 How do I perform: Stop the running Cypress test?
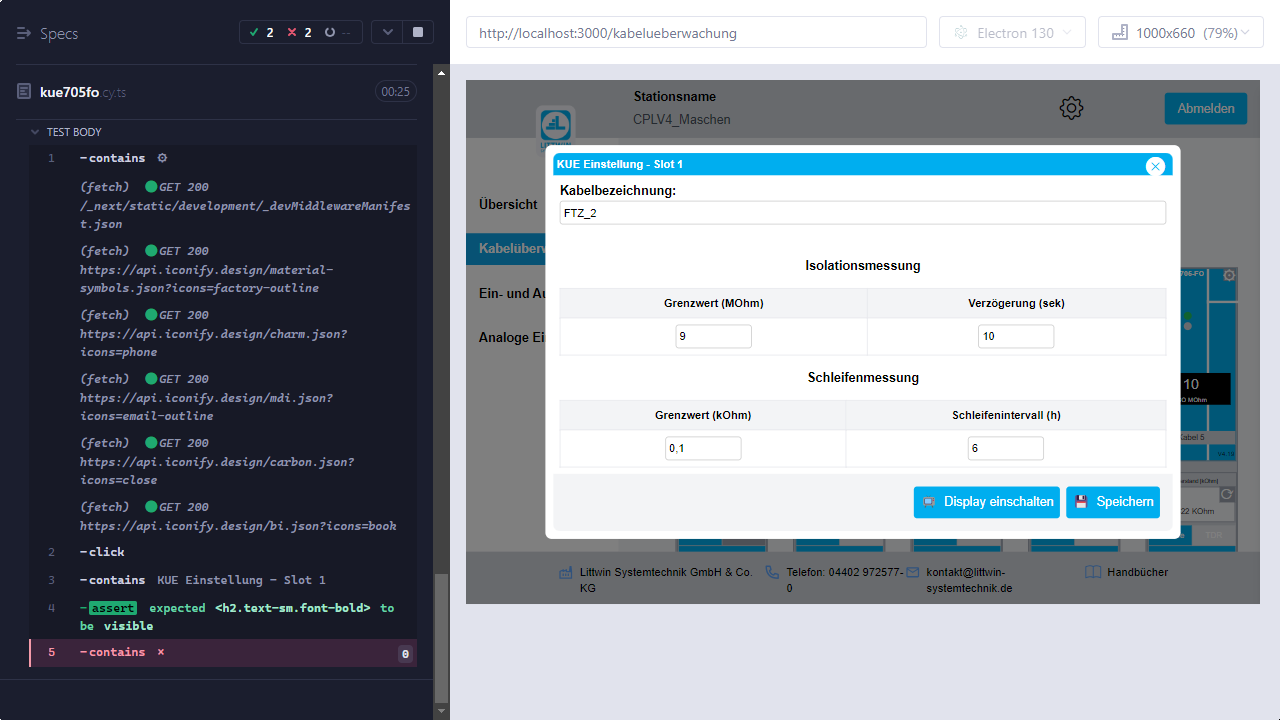(x=417, y=32)
